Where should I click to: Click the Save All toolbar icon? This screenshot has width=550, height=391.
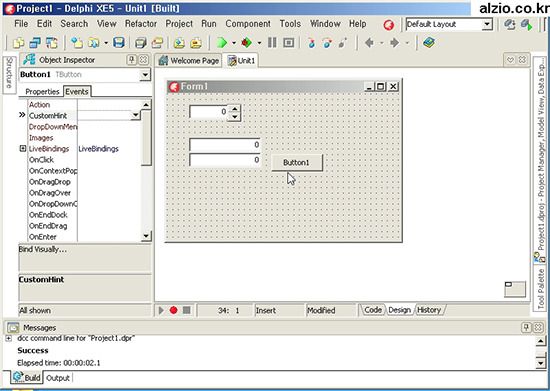(141, 43)
